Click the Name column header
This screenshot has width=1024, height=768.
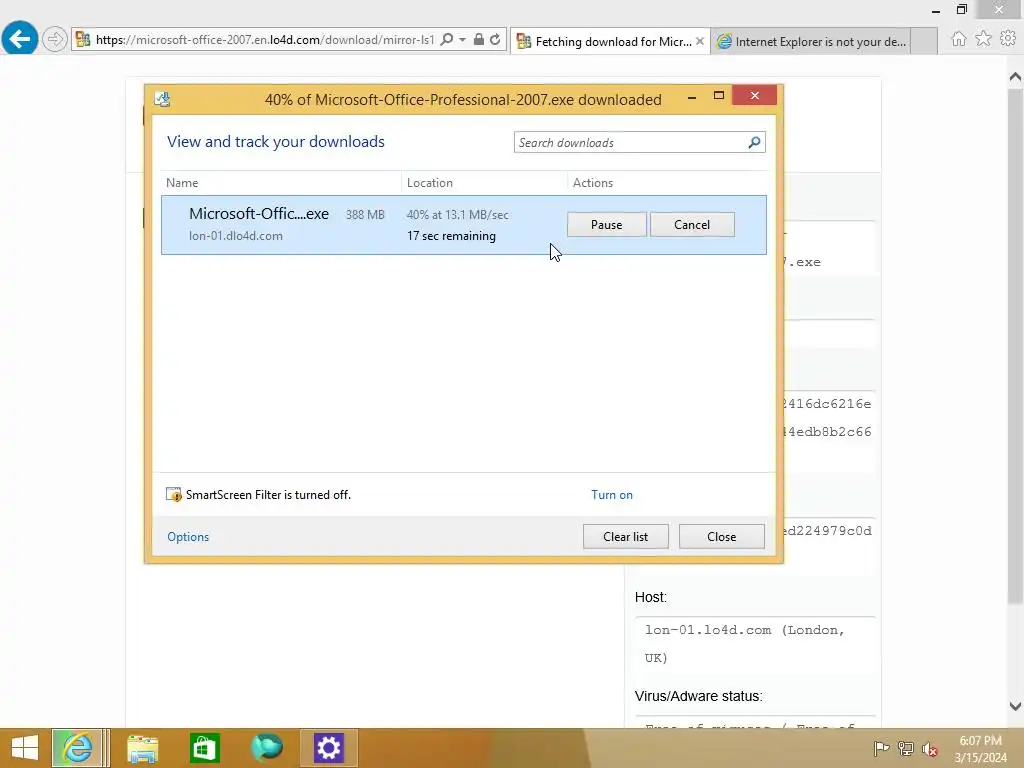[182, 183]
